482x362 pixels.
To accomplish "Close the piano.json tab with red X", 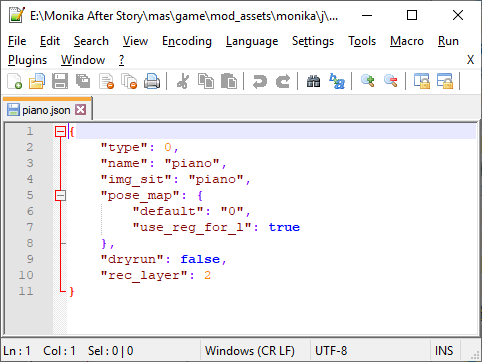I will click(x=81, y=109).
